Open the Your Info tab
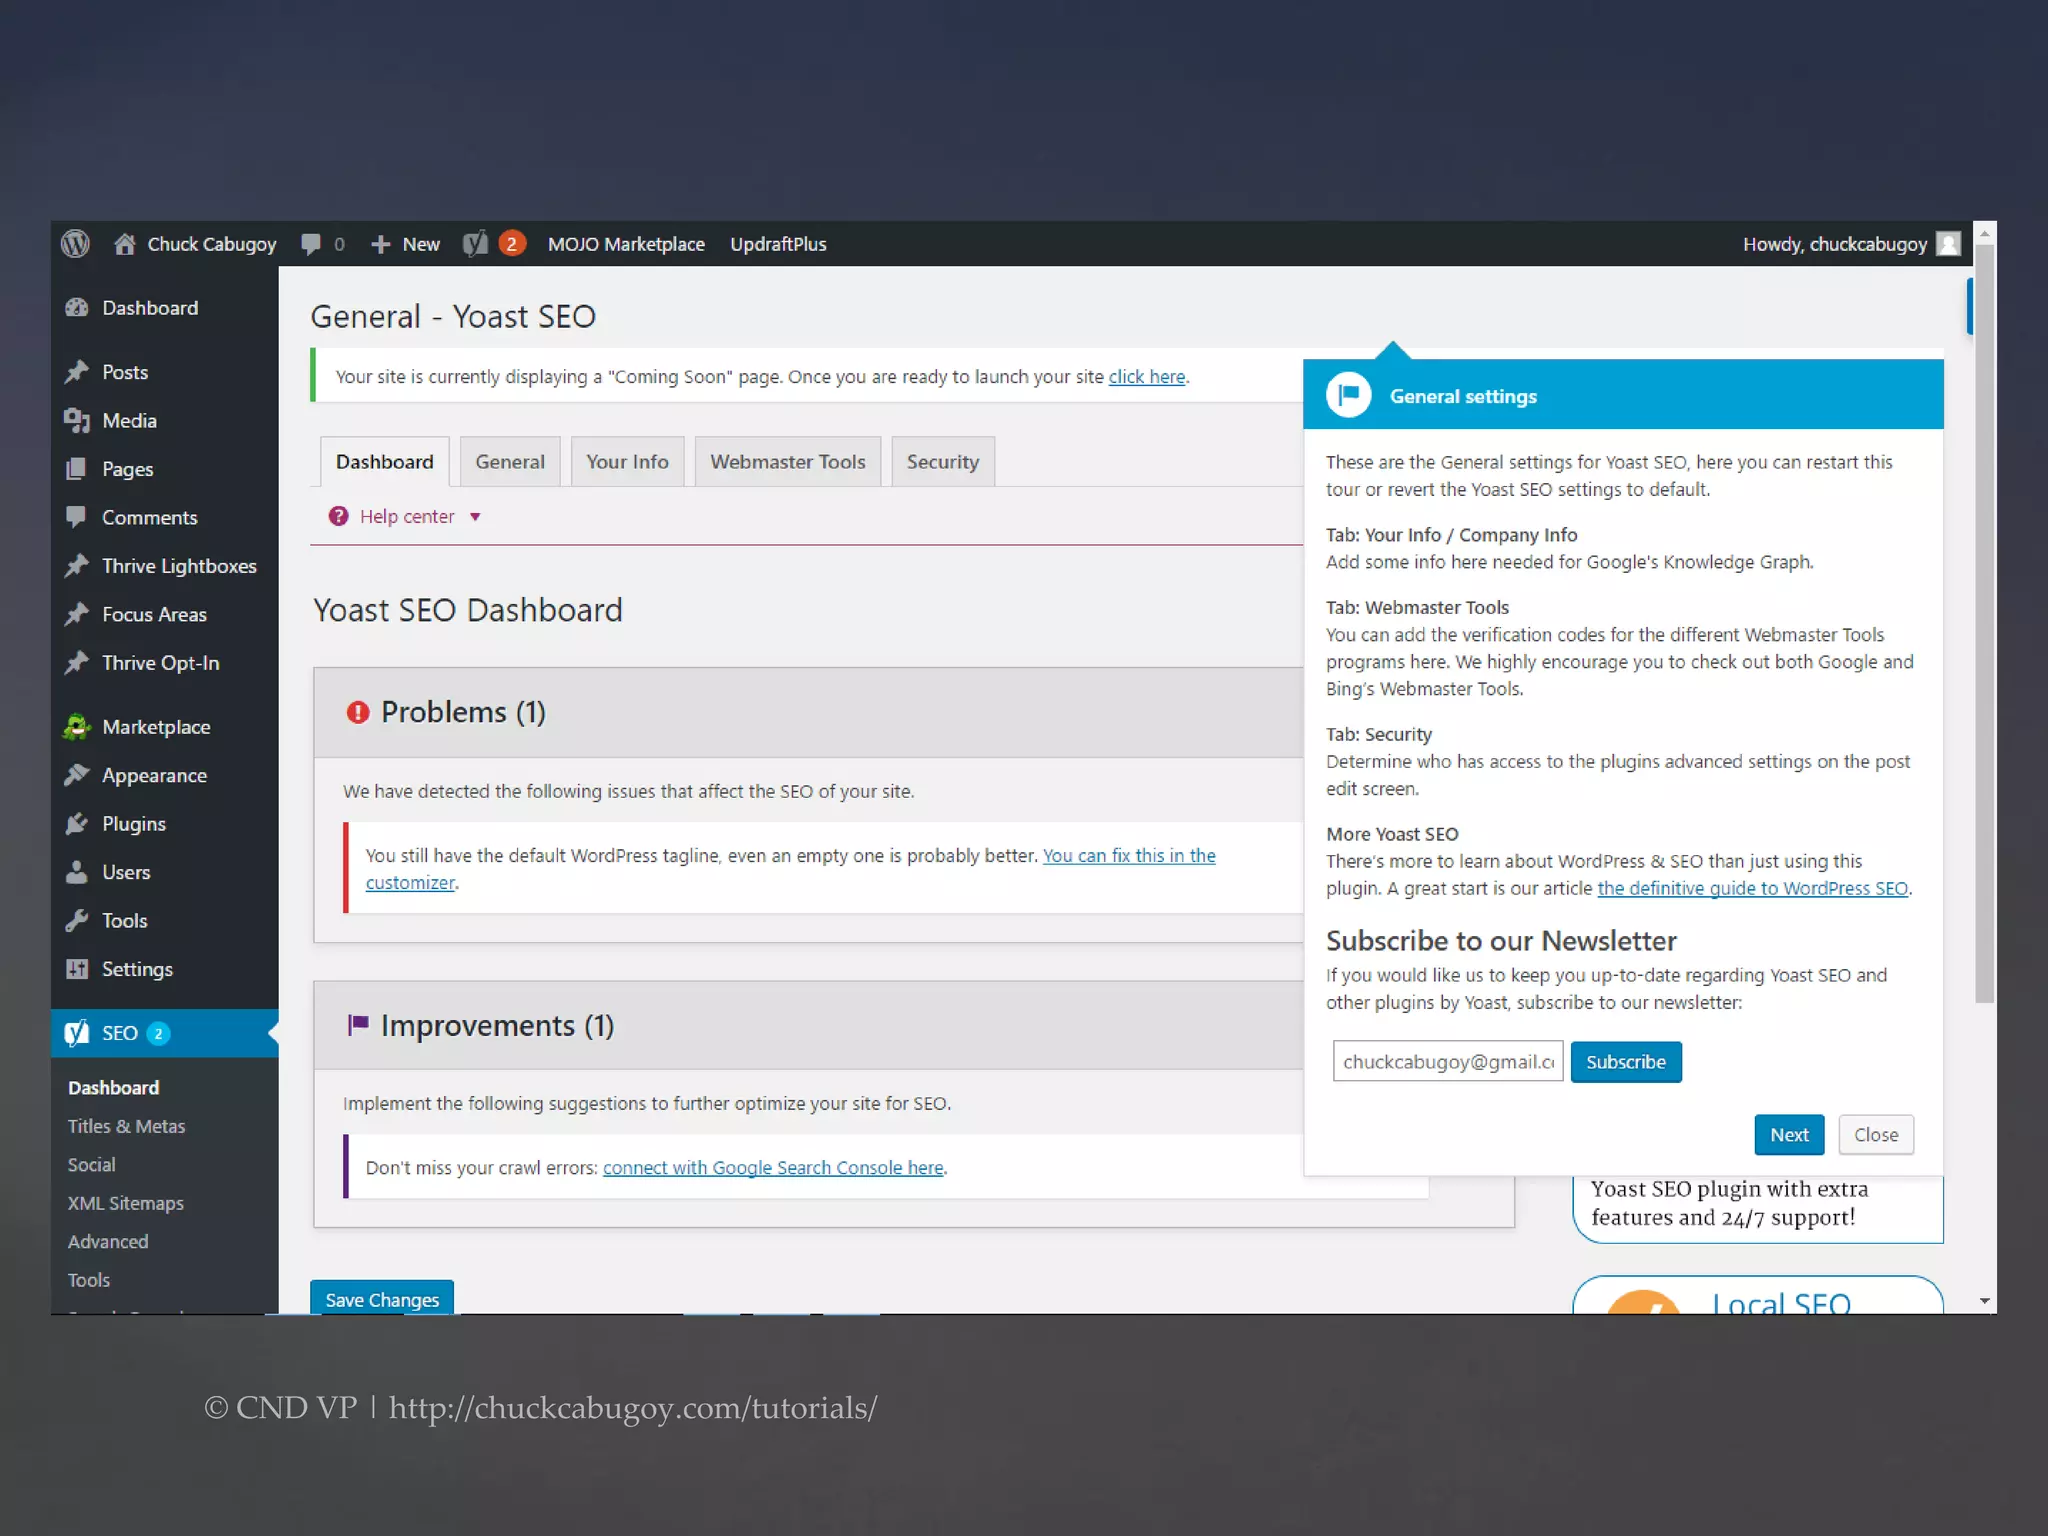The width and height of the screenshot is (2048, 1536). click(x=627, y=462)
